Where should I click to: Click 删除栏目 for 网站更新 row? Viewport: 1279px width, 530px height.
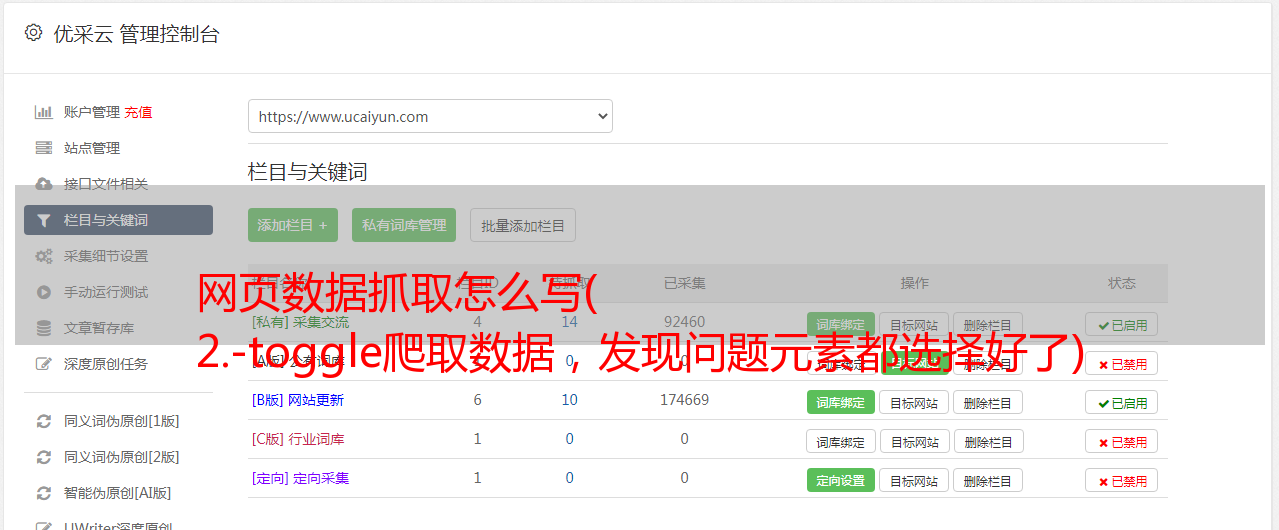pos(987,402)
